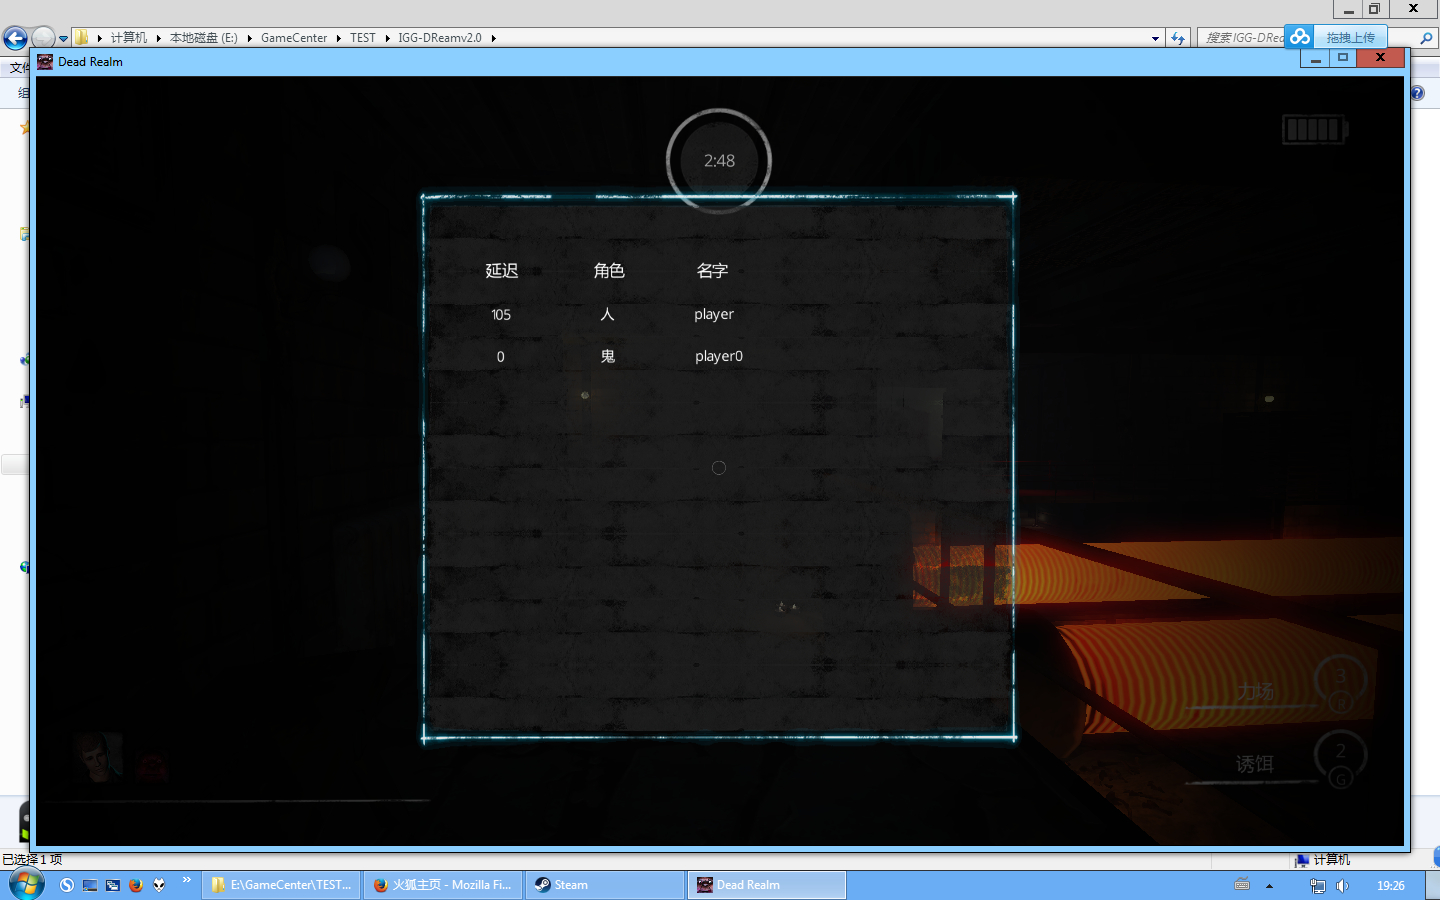Click 已选择 1 项 in the Explorer status bar
Image resolution: width=1440 pixels, height=900 pixels.
point(32,860)
